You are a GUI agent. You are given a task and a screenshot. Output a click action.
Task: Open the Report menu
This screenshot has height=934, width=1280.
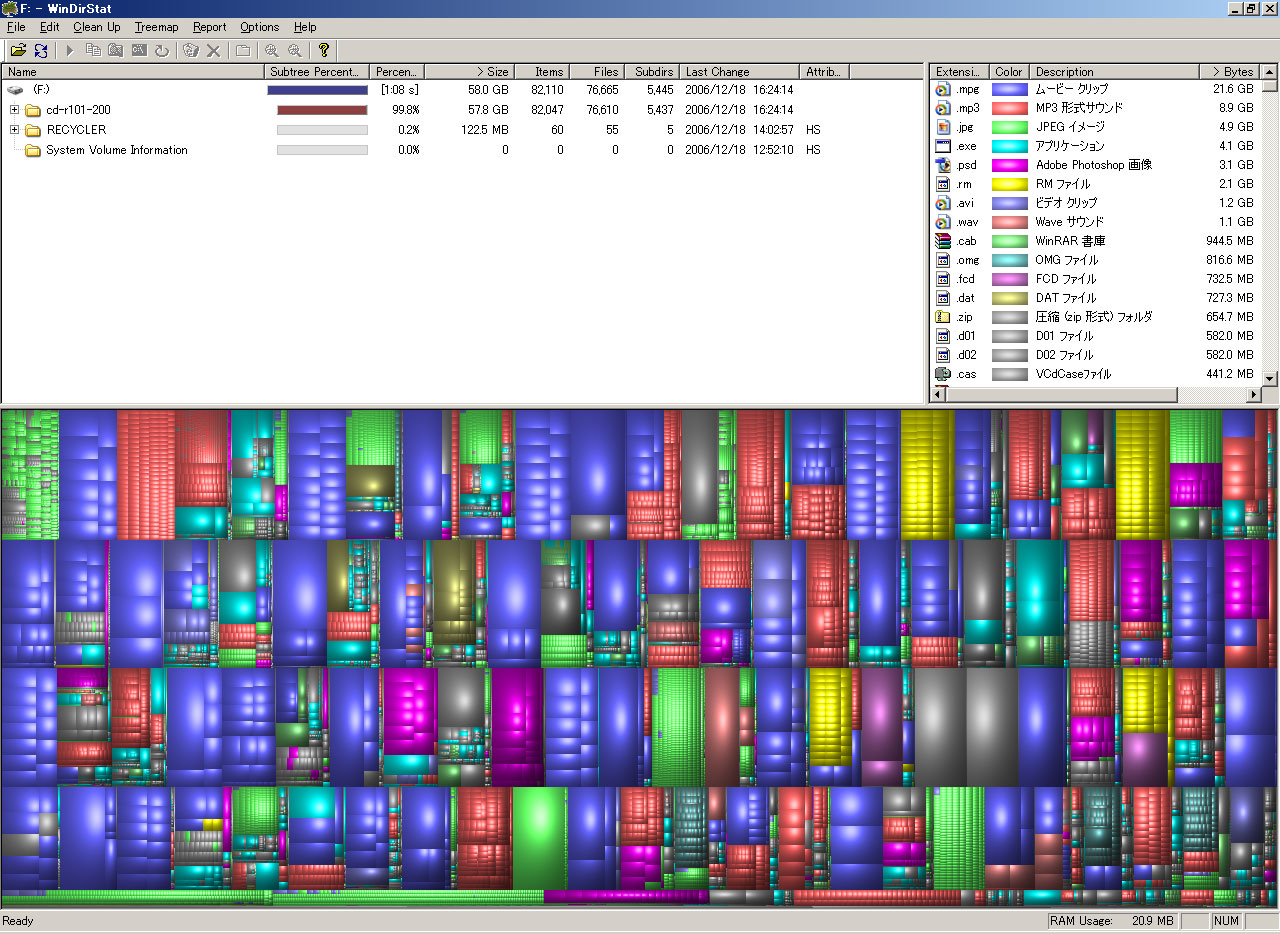(209, 27)
